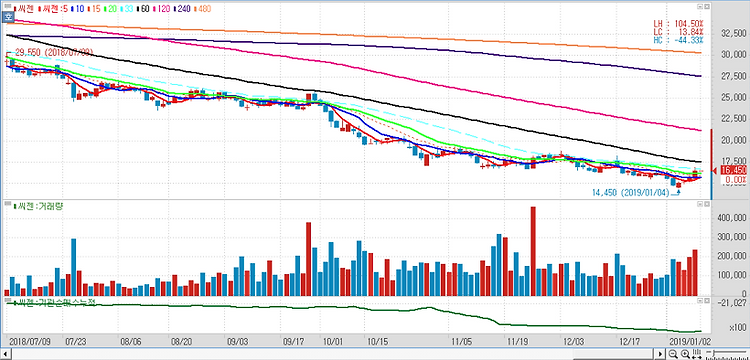Click the 12/03 date axis label

[x=574, y=342]
